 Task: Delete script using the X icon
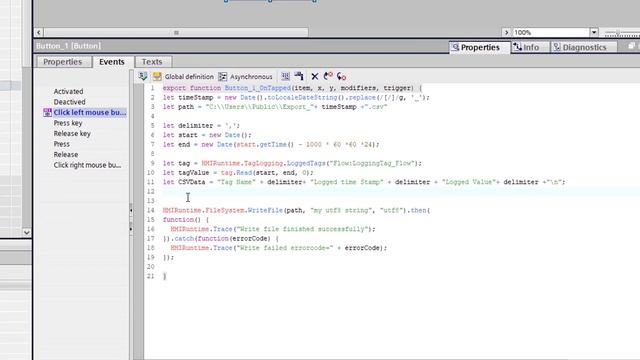click(x=315, y=76)
